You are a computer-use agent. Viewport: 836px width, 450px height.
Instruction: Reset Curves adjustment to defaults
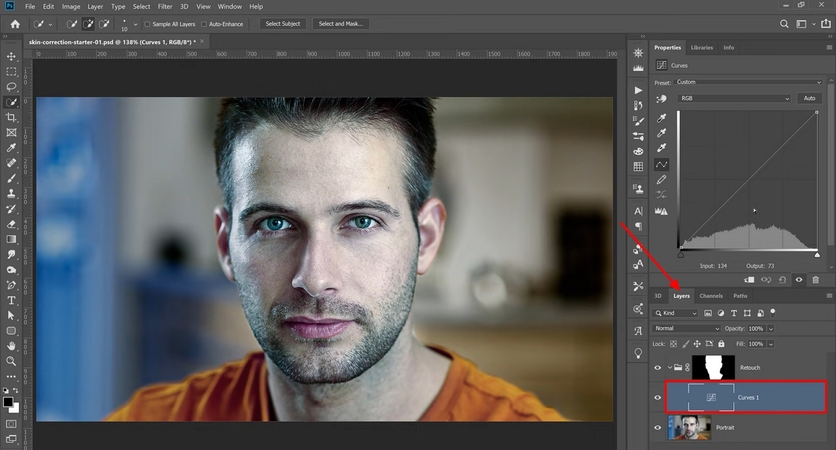click(785, 280)
